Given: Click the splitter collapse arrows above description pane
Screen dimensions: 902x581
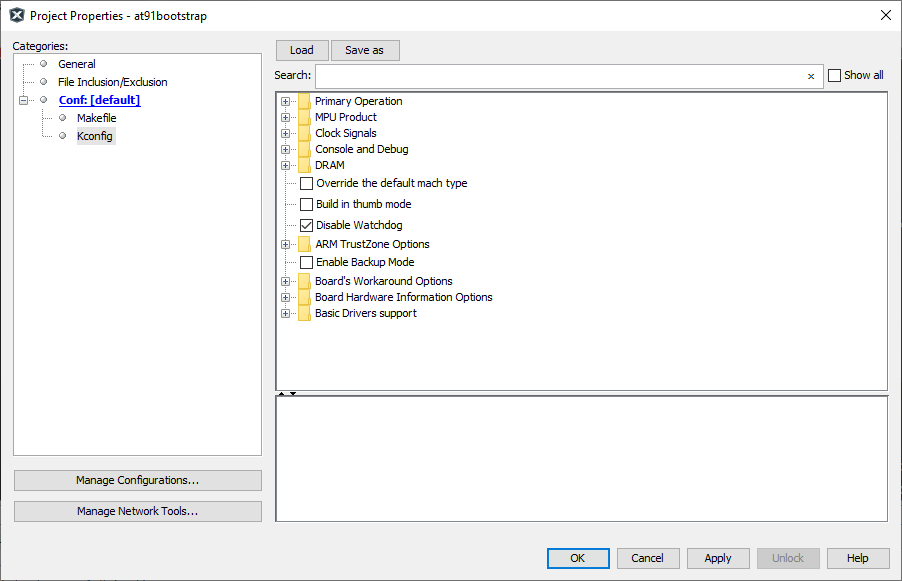Looking at the screenshot, I should (x=286, y=394).
